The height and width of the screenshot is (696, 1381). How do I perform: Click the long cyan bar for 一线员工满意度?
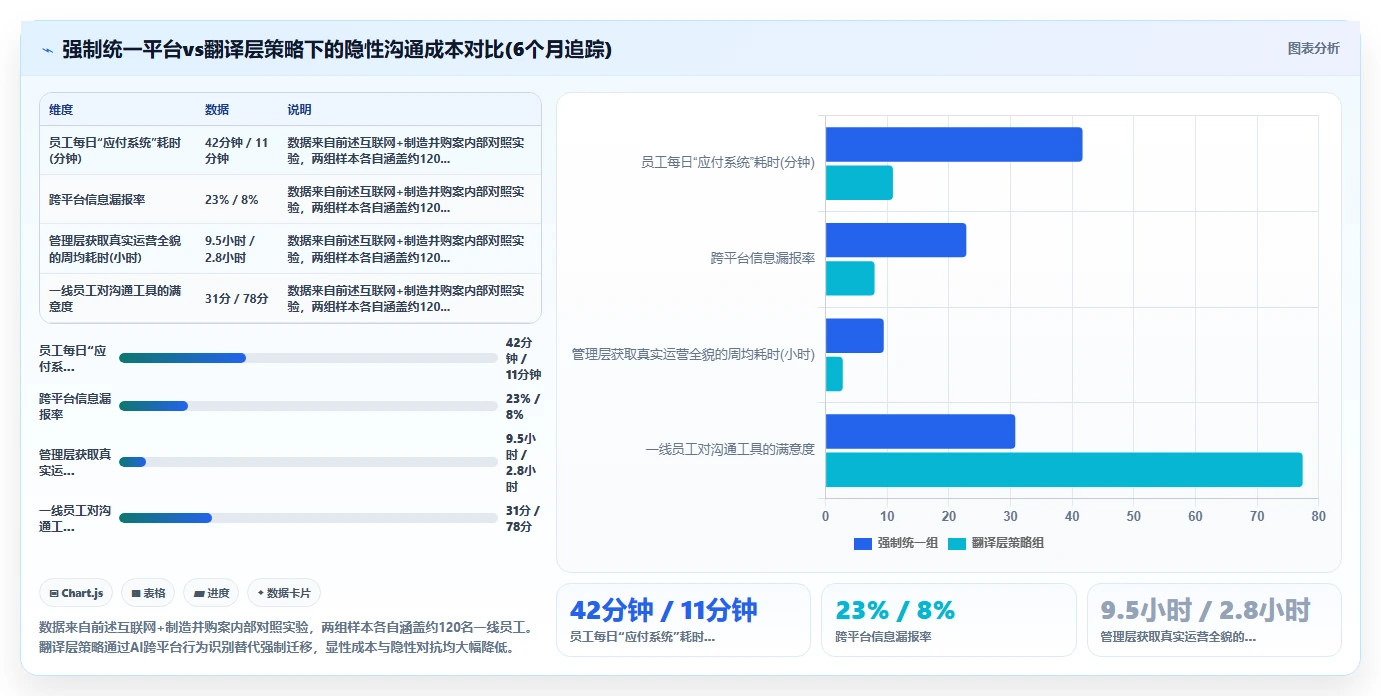click(x=1064, y=470)
